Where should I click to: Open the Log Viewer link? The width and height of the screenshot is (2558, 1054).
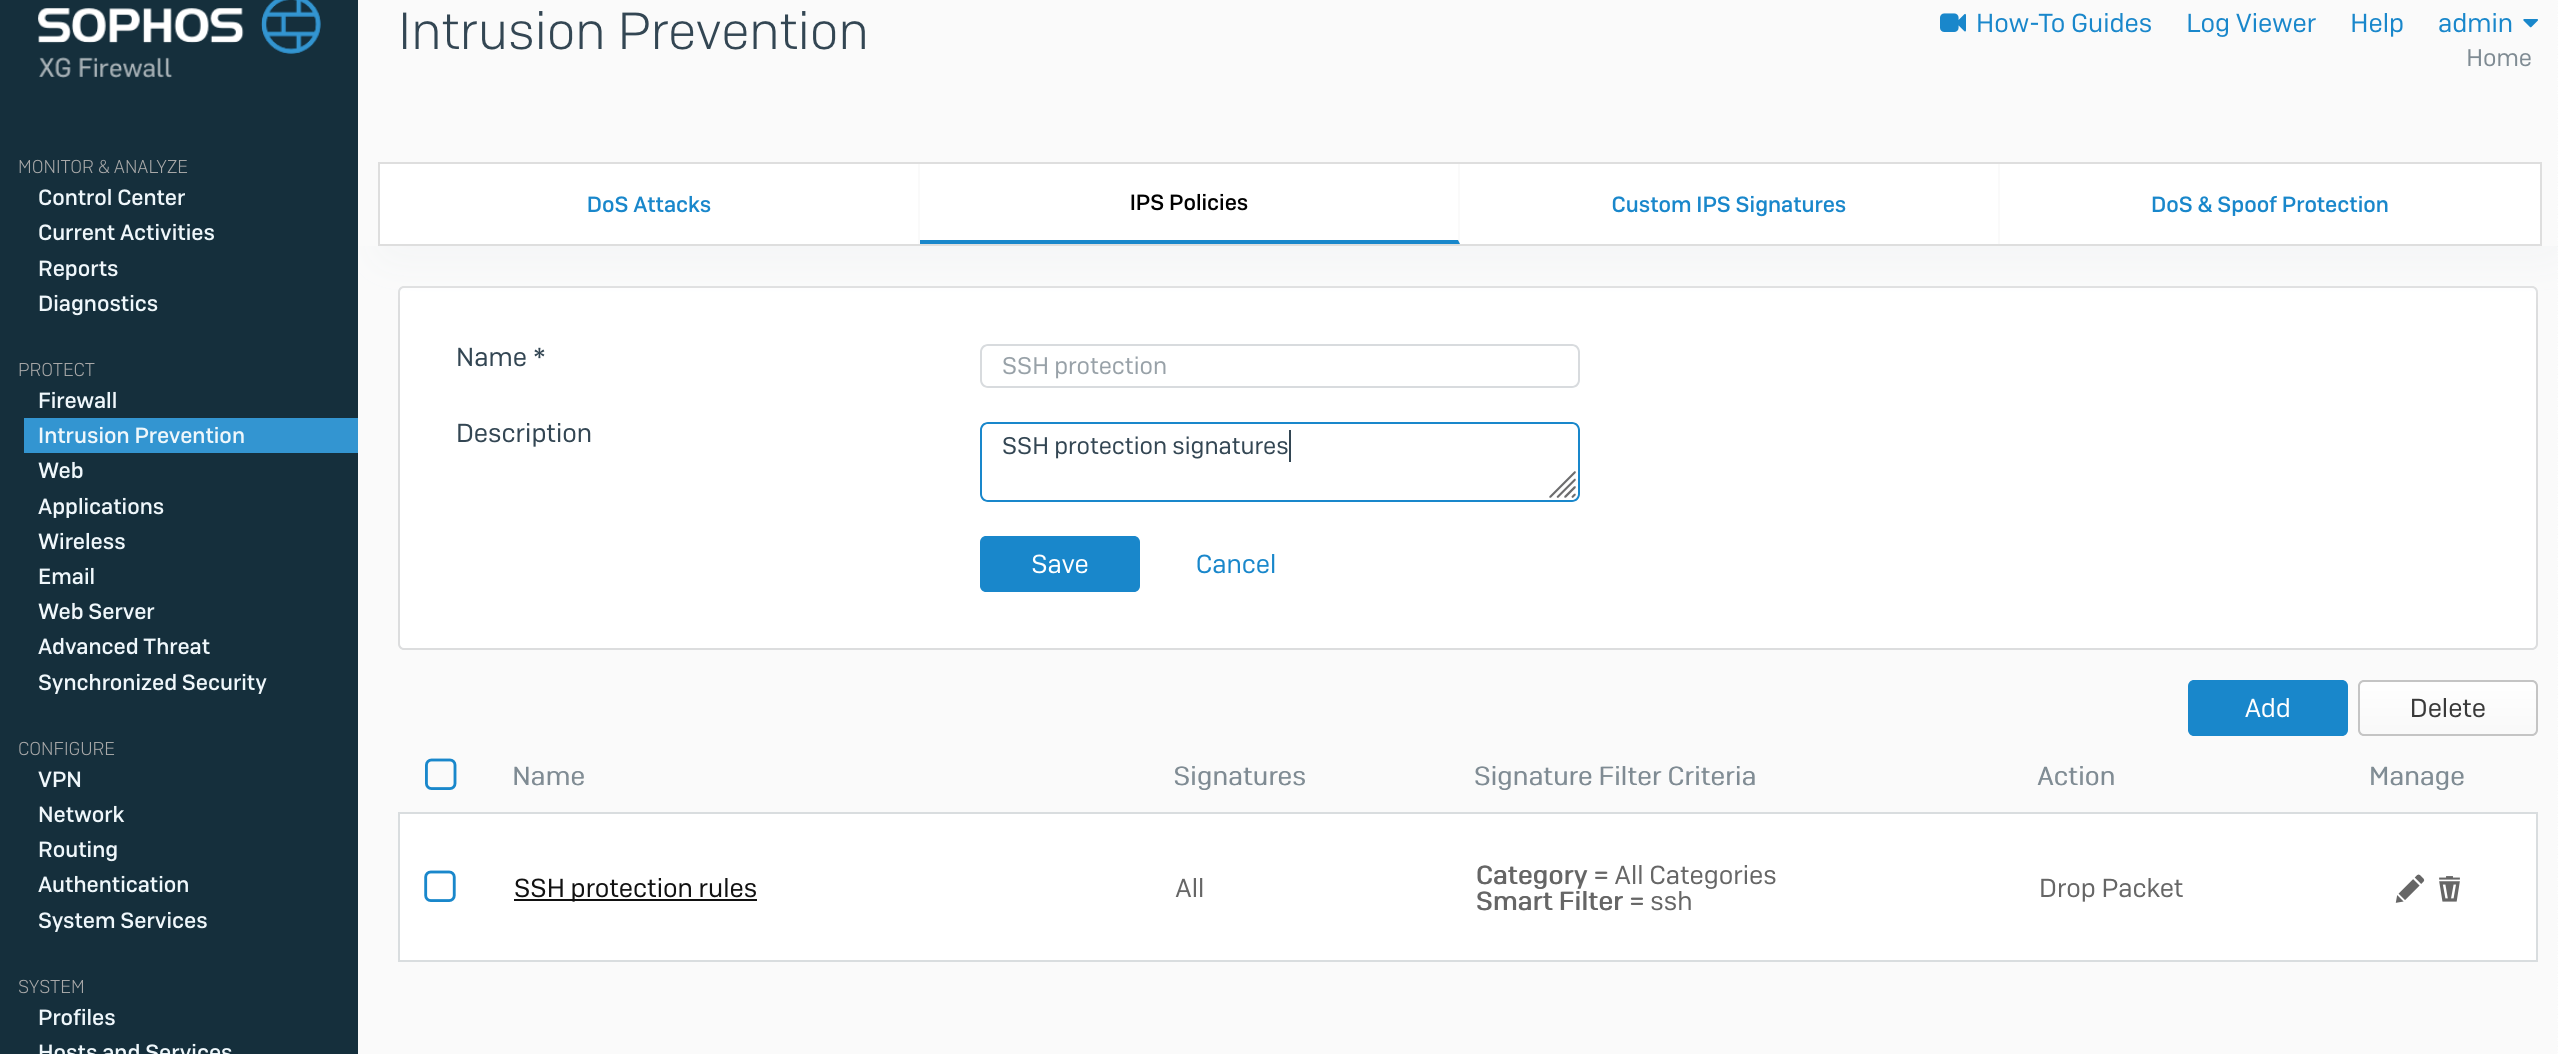[2250, 23]
